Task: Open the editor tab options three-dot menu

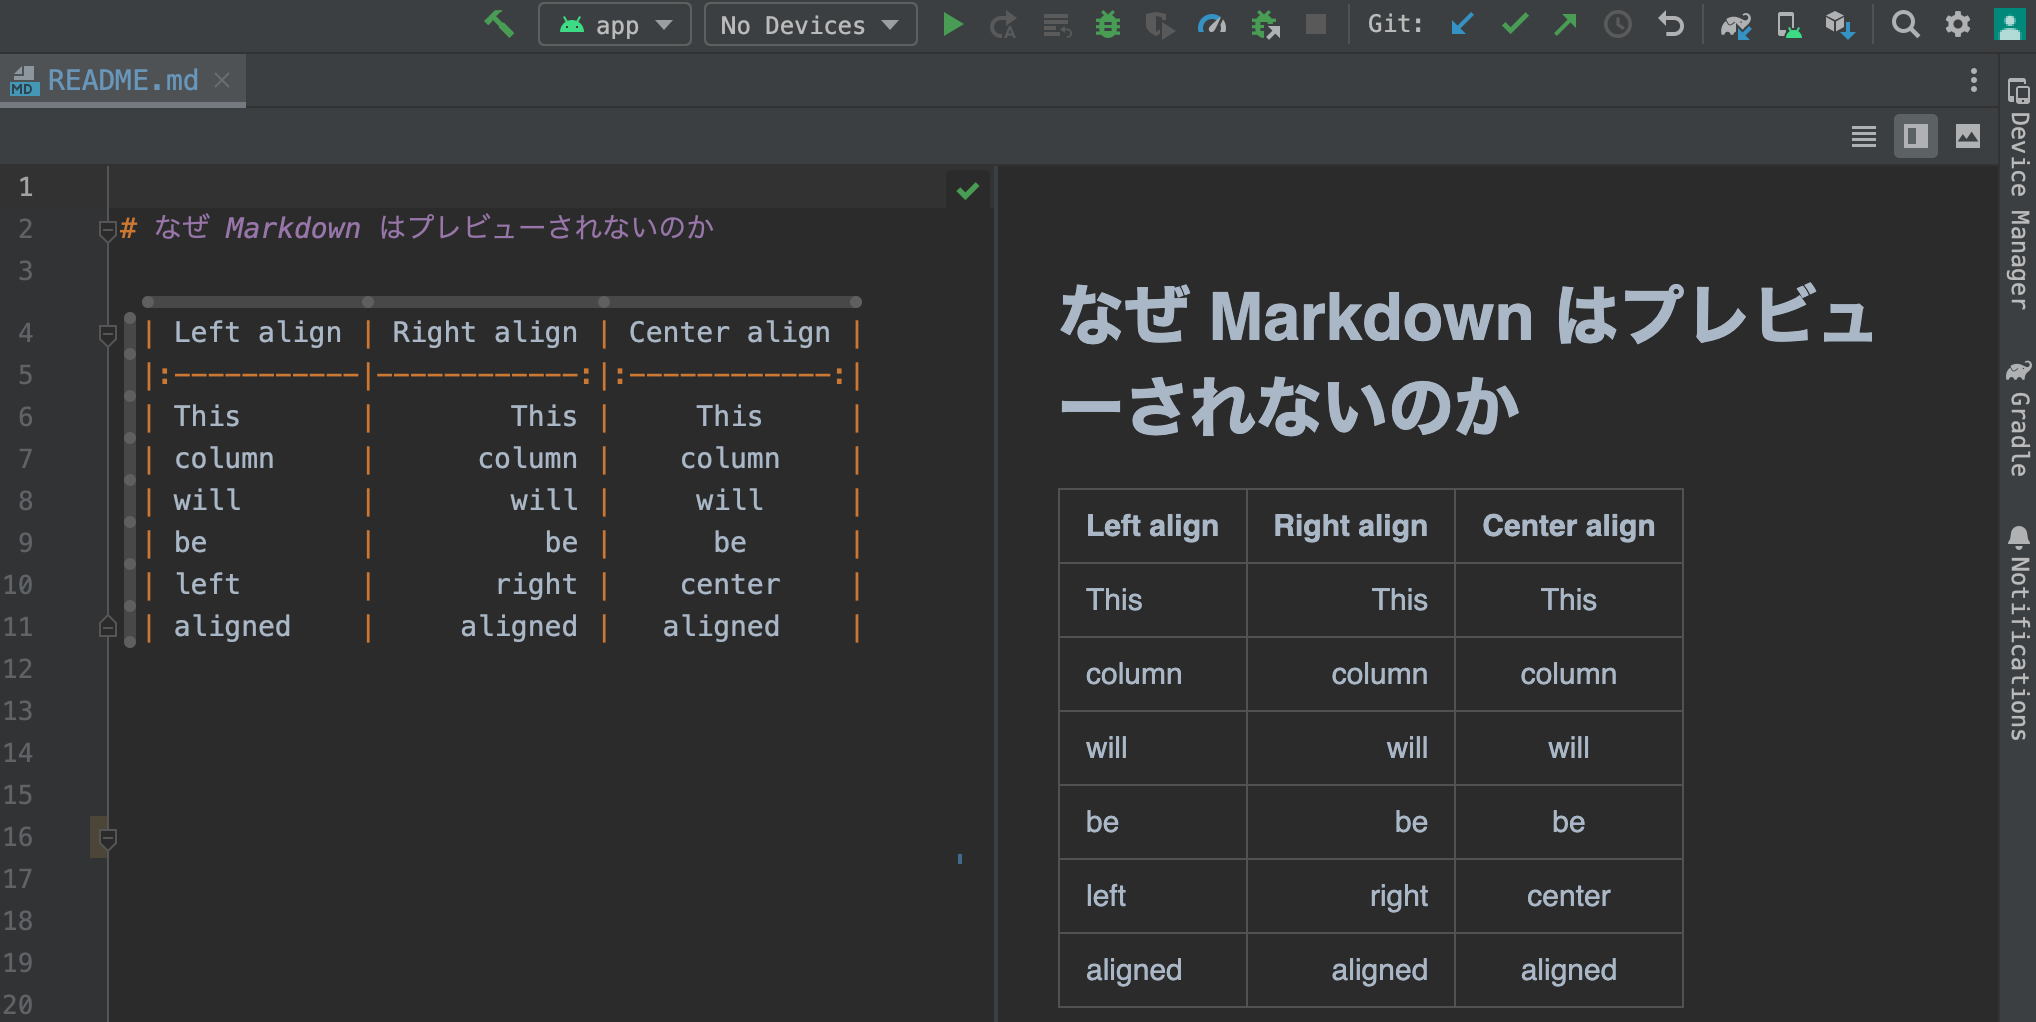Action: tap(1973, 80)
